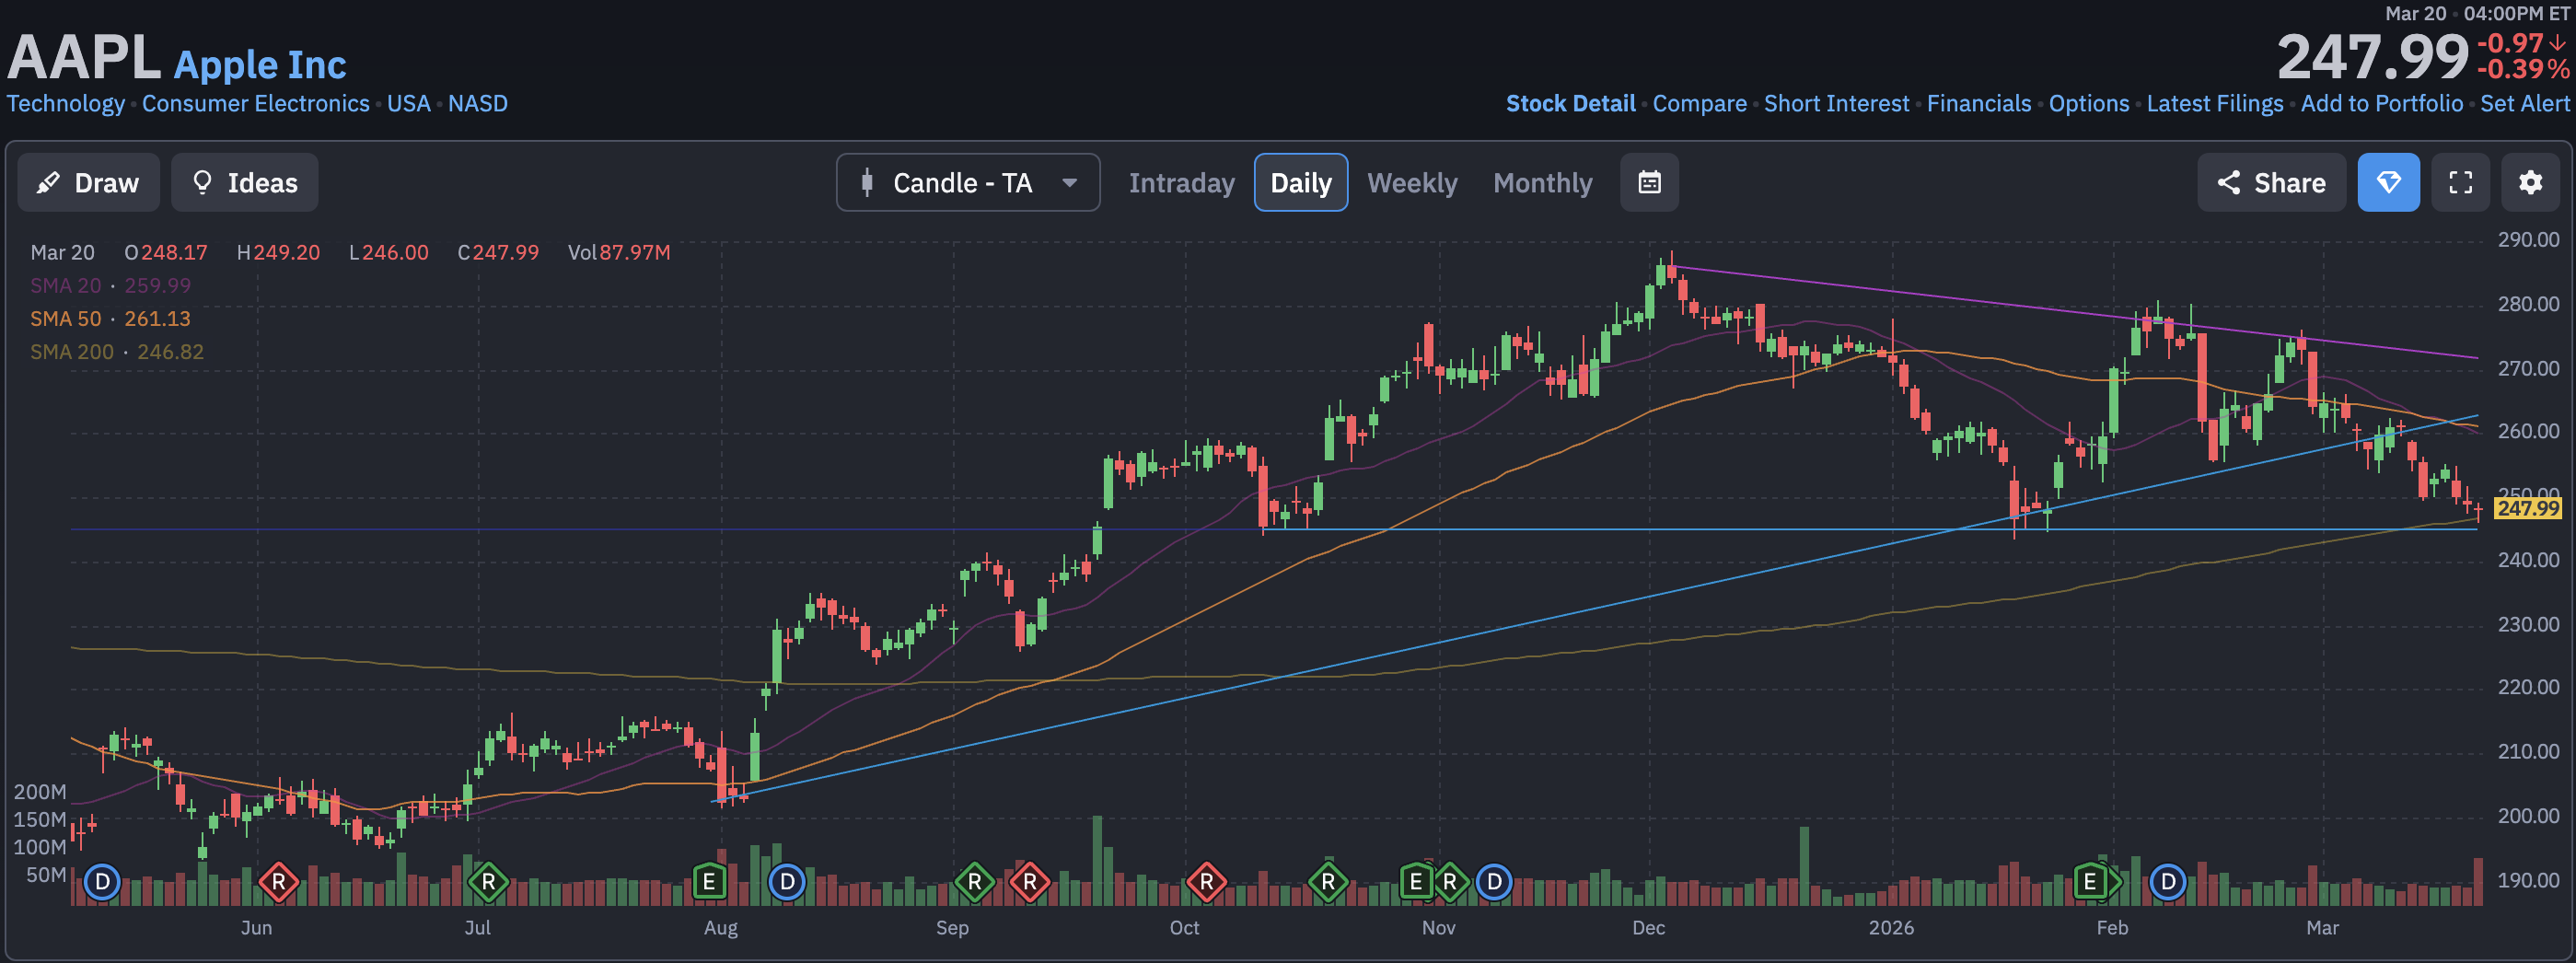This screenshot has width=2576, height=963.
Task: Click the large 247.99 last price
Action: click(x=2372, y=57)
